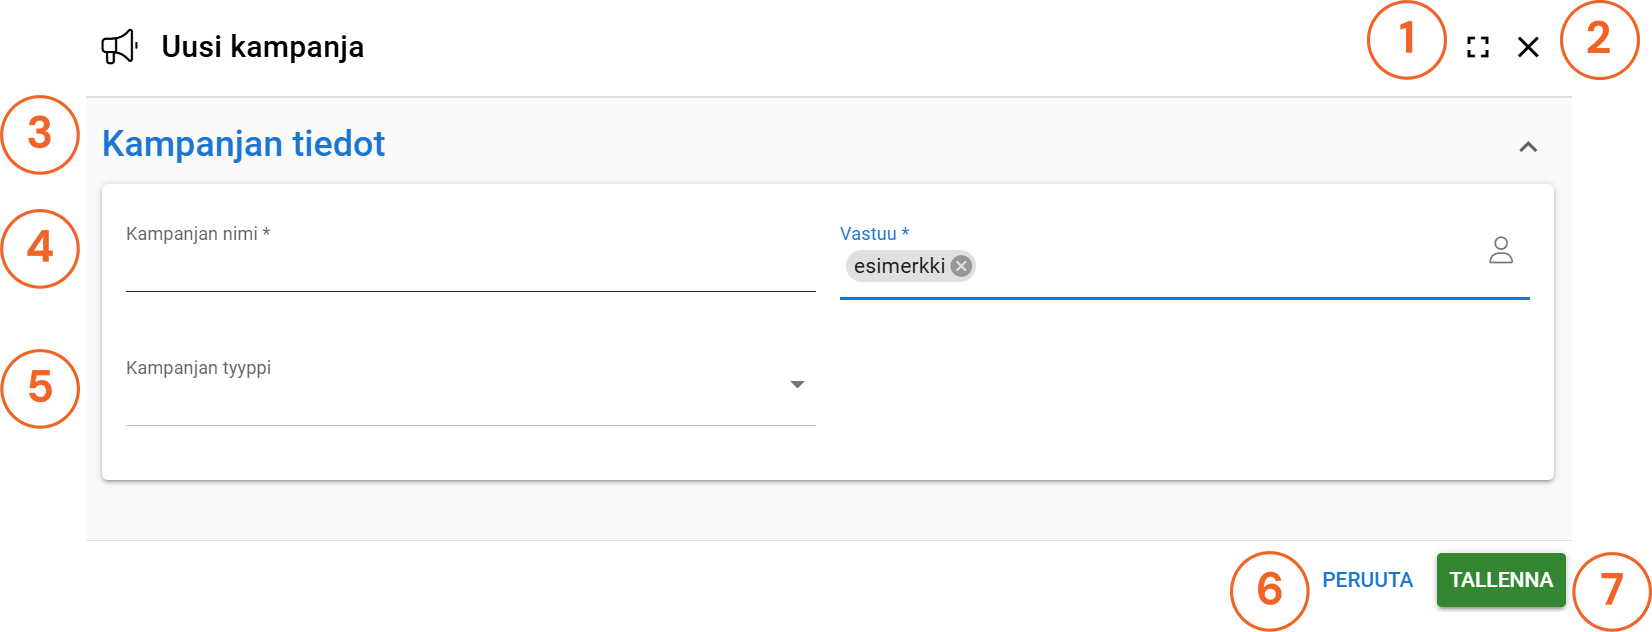Expand the dialog to fullscreen
The width and height of the screenshot is (1652, 632).
click(1478, 47)
